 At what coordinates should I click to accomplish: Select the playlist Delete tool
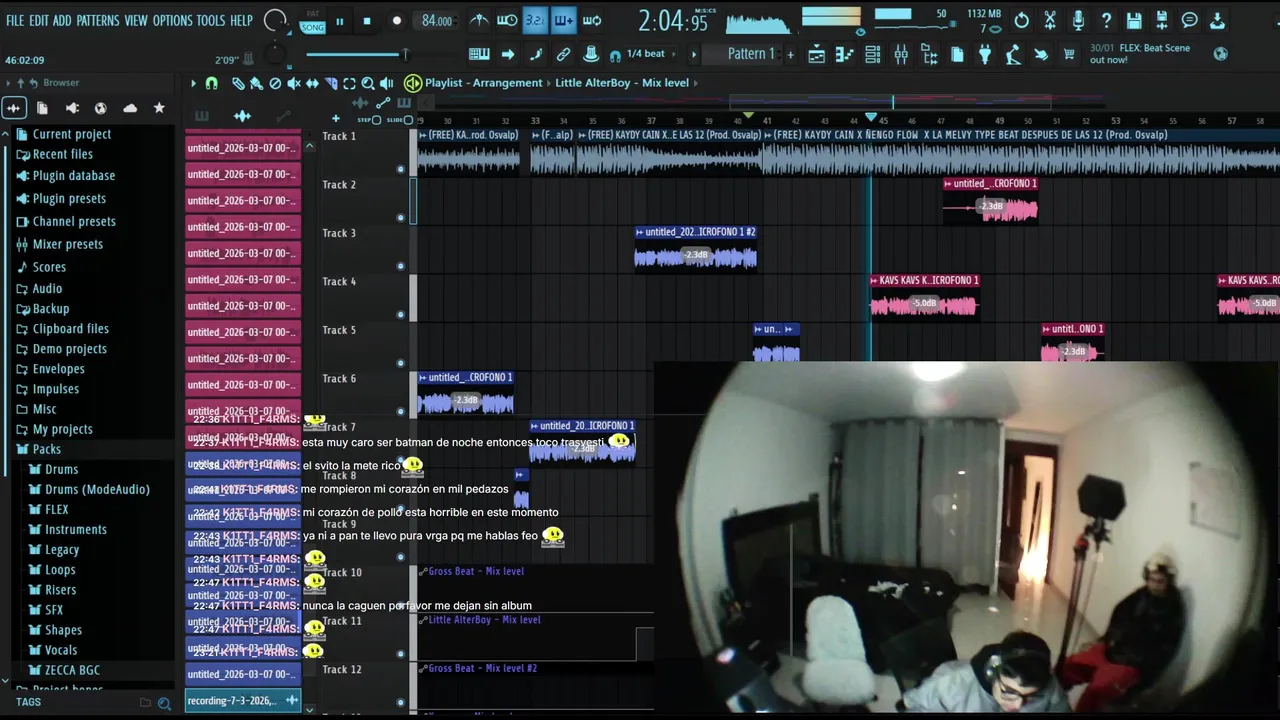[x=275, y=84]
